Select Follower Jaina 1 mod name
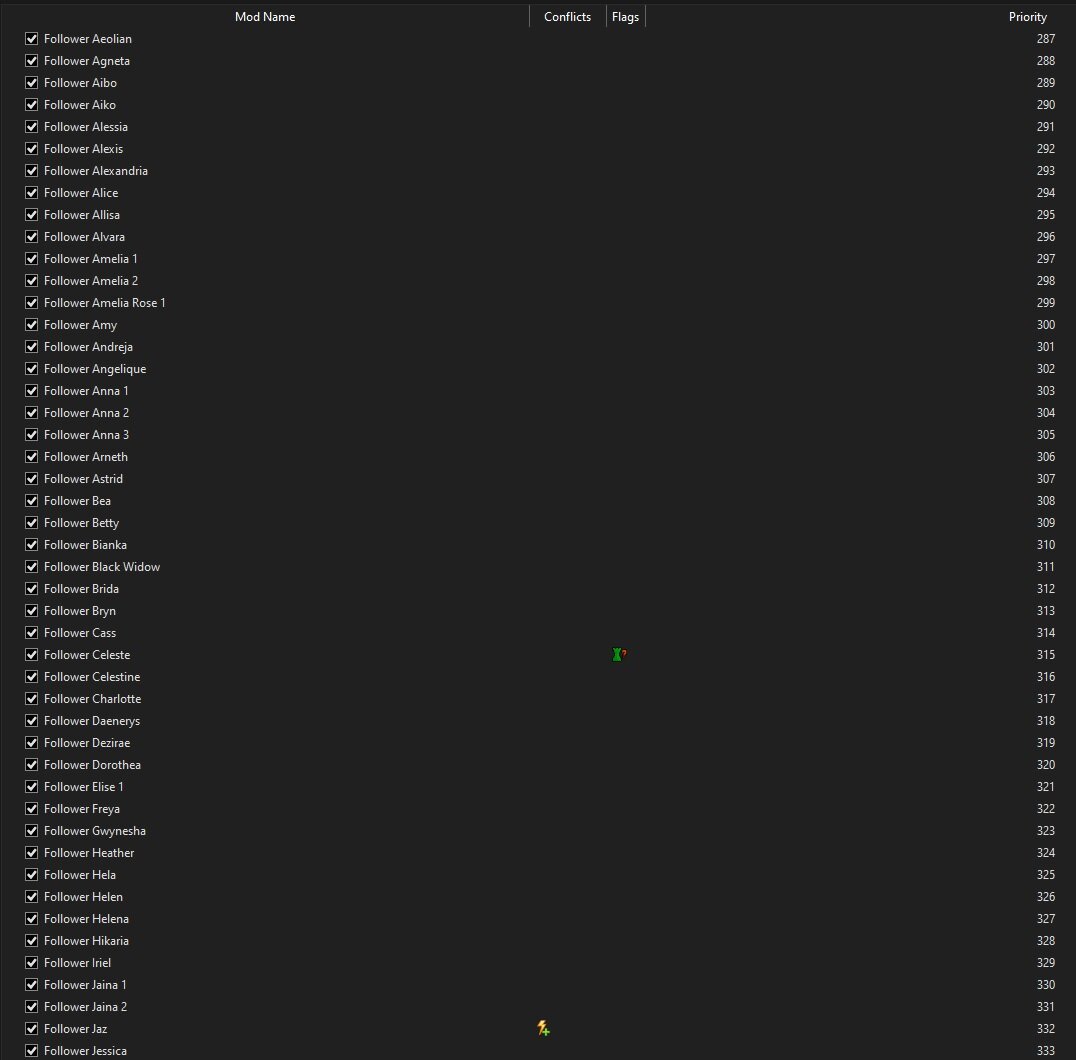The image size is (1076, 1060). (85, 985)
